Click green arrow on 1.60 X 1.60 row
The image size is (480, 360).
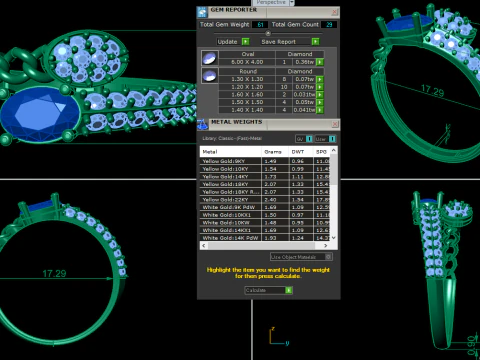[320, 95]
